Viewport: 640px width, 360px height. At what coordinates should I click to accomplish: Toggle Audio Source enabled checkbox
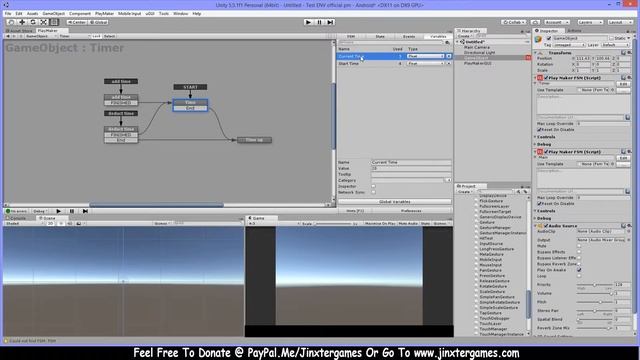pos(546,226)
